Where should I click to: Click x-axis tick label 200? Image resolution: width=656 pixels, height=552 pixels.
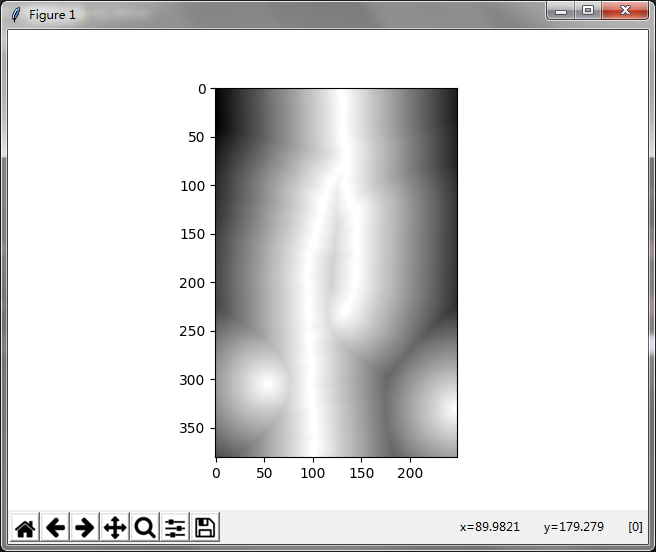click(410, 473)
